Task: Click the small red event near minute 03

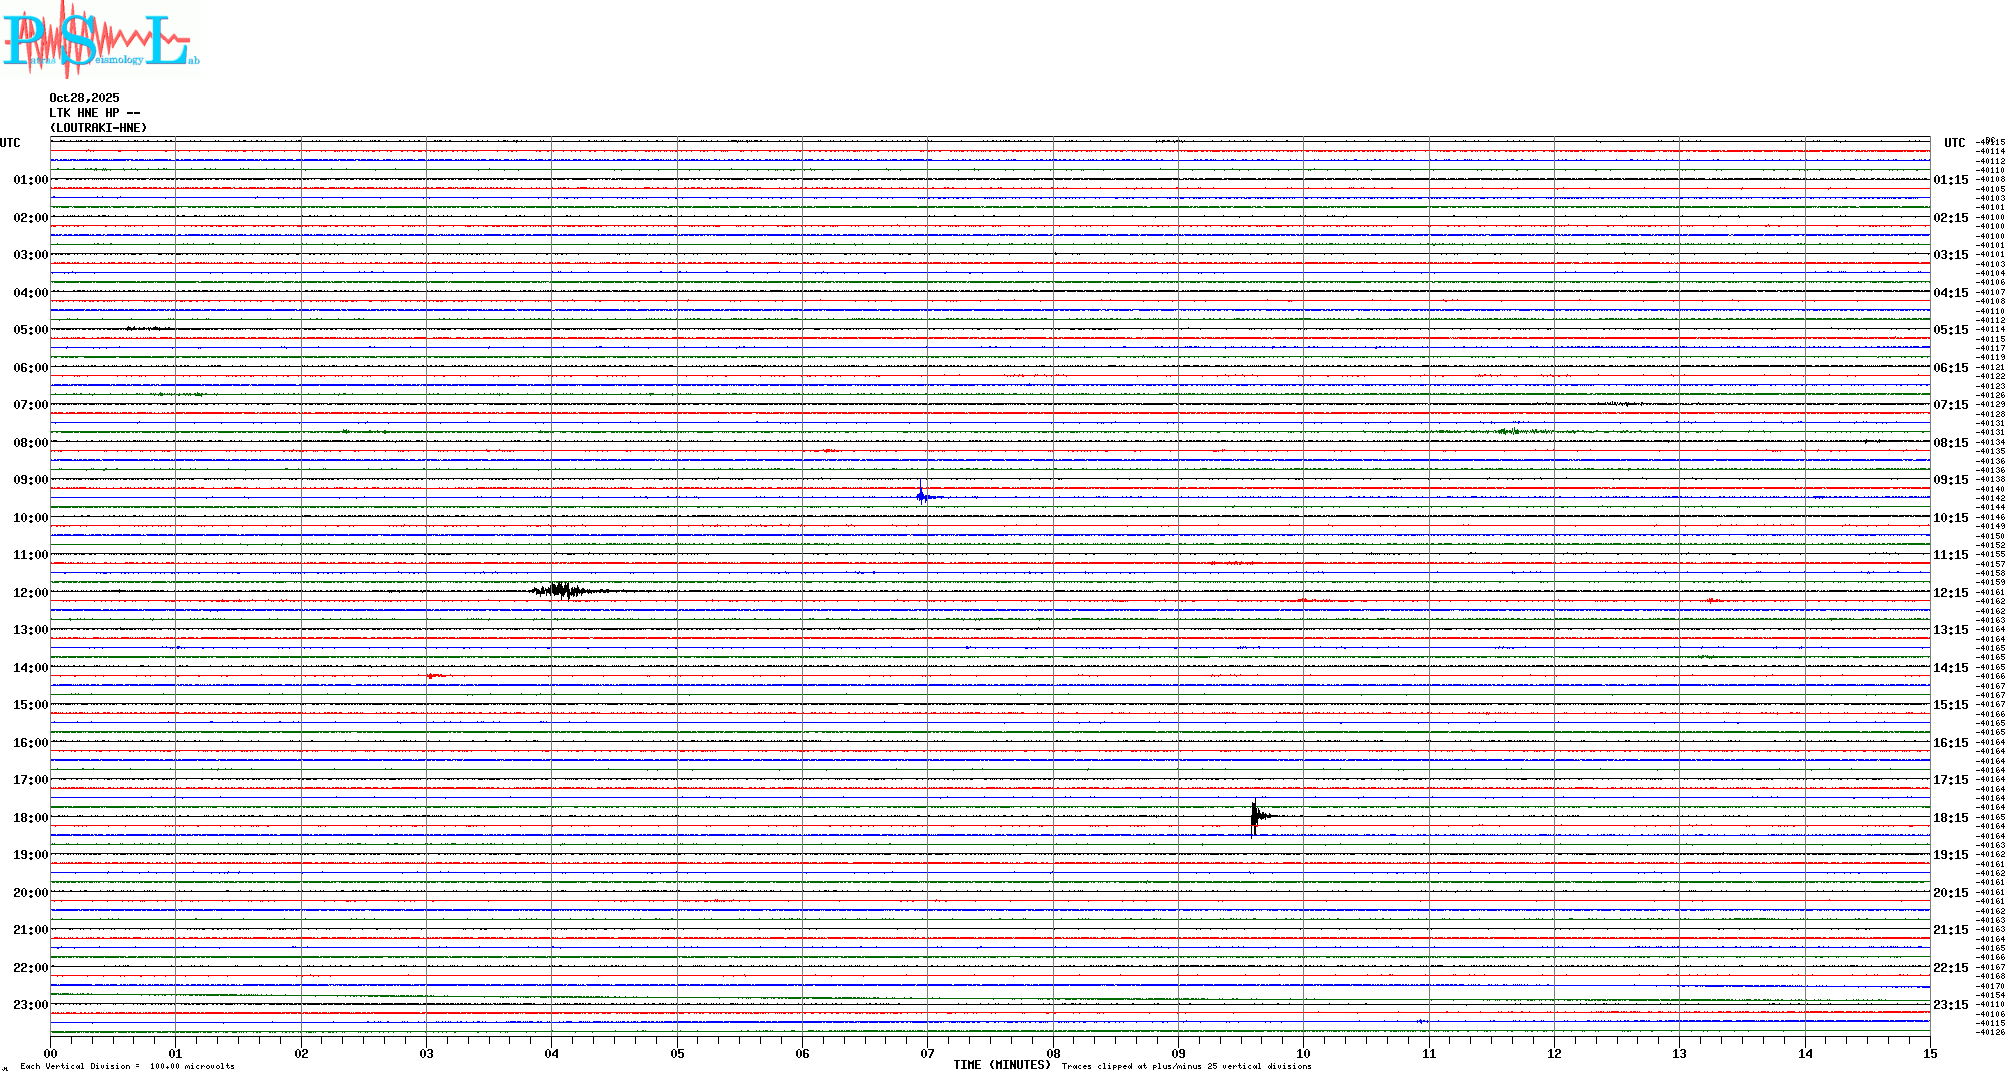Action: 432,677
